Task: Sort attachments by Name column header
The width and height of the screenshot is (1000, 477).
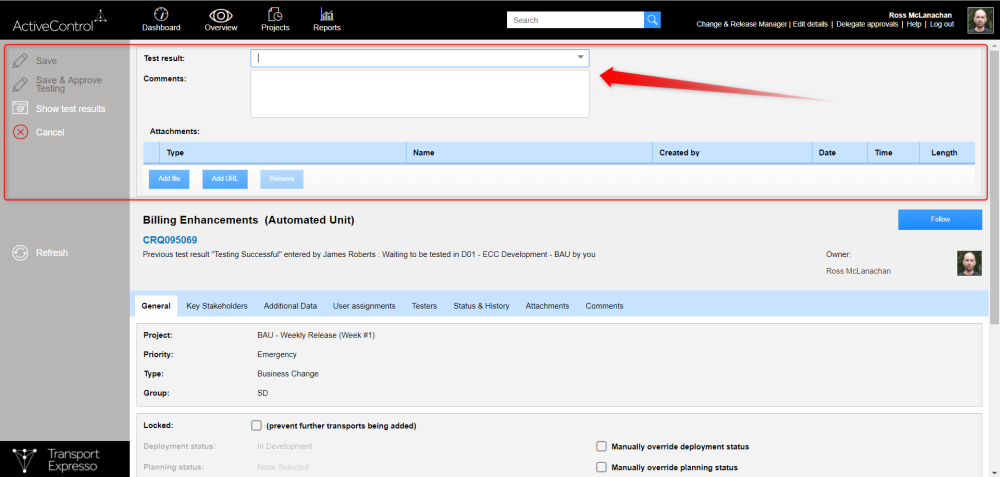Action: point(529,153)
